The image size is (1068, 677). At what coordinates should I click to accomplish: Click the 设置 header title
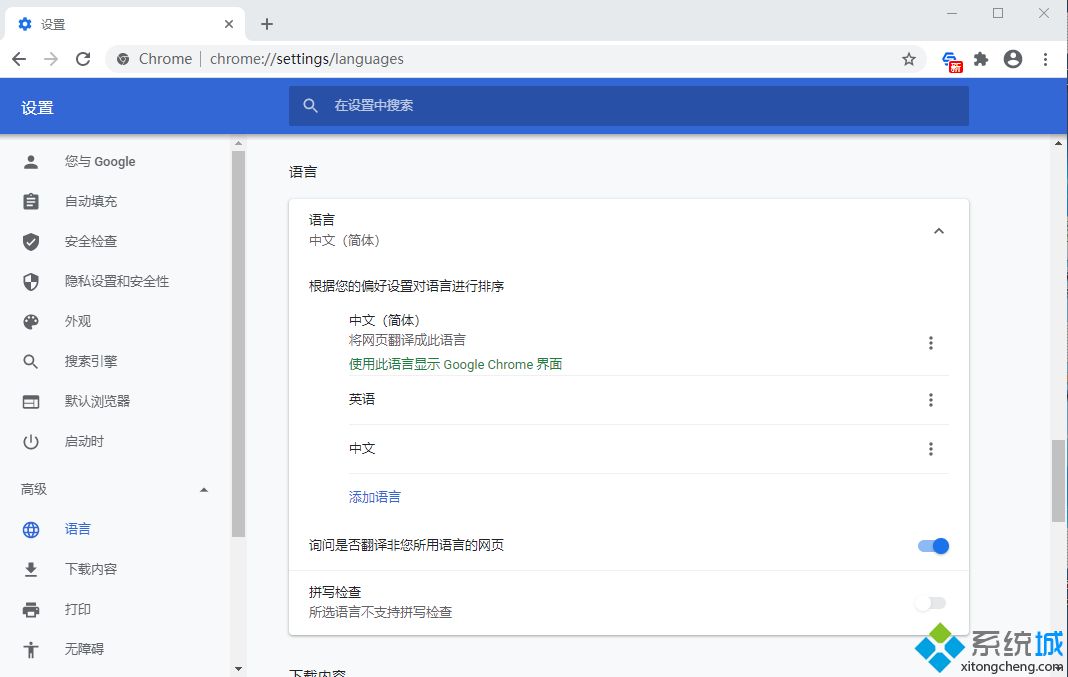(37, 108)
